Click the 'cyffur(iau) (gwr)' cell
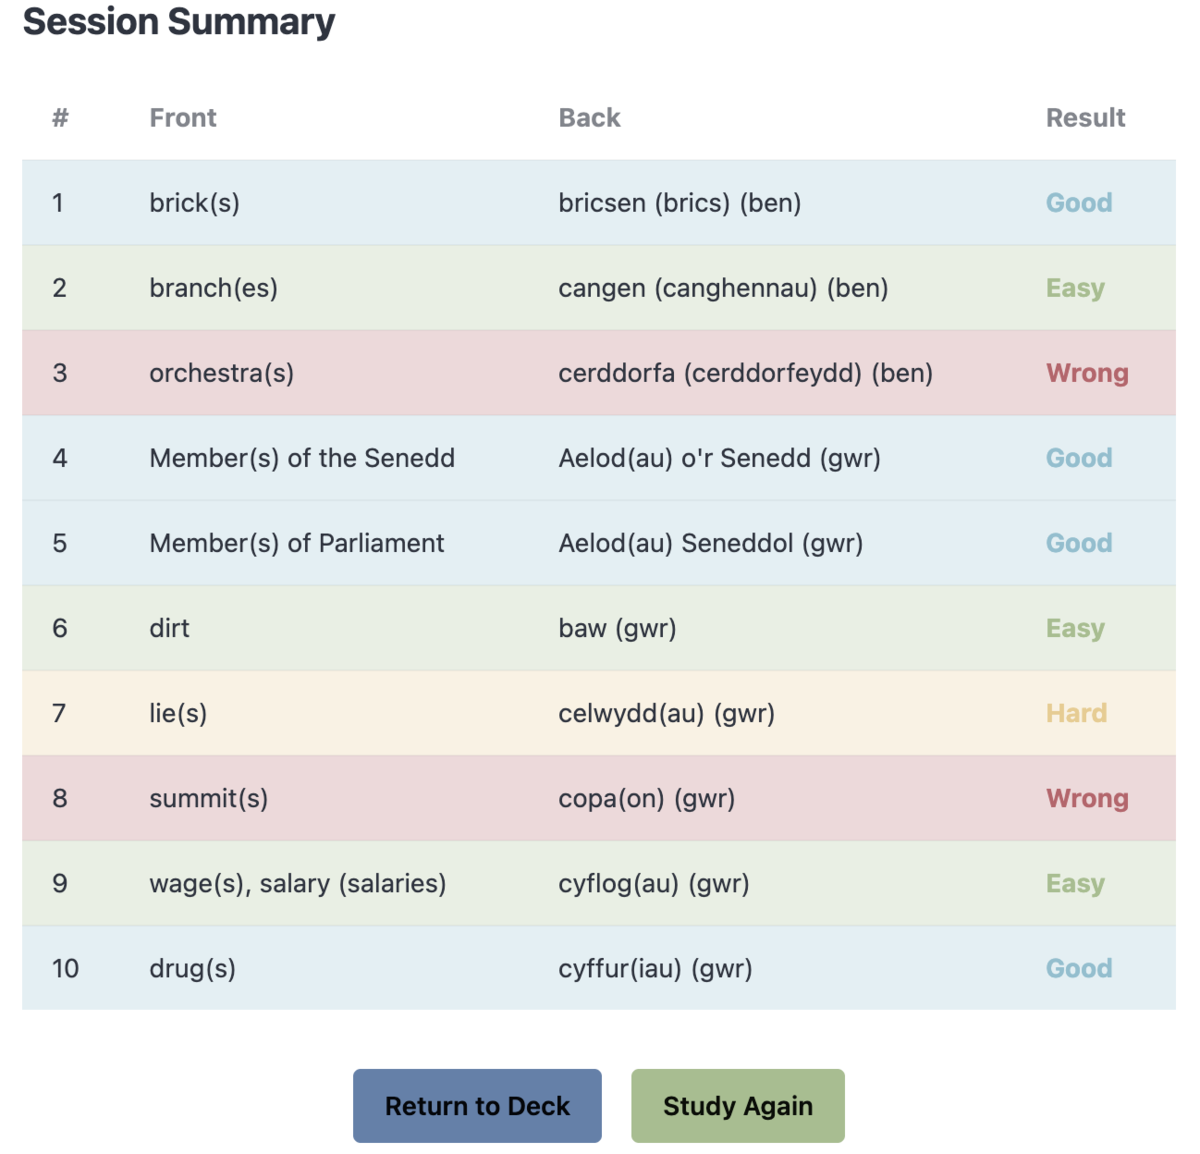The height and width of the screenshot is (1154, 1200). coord(655,968)
